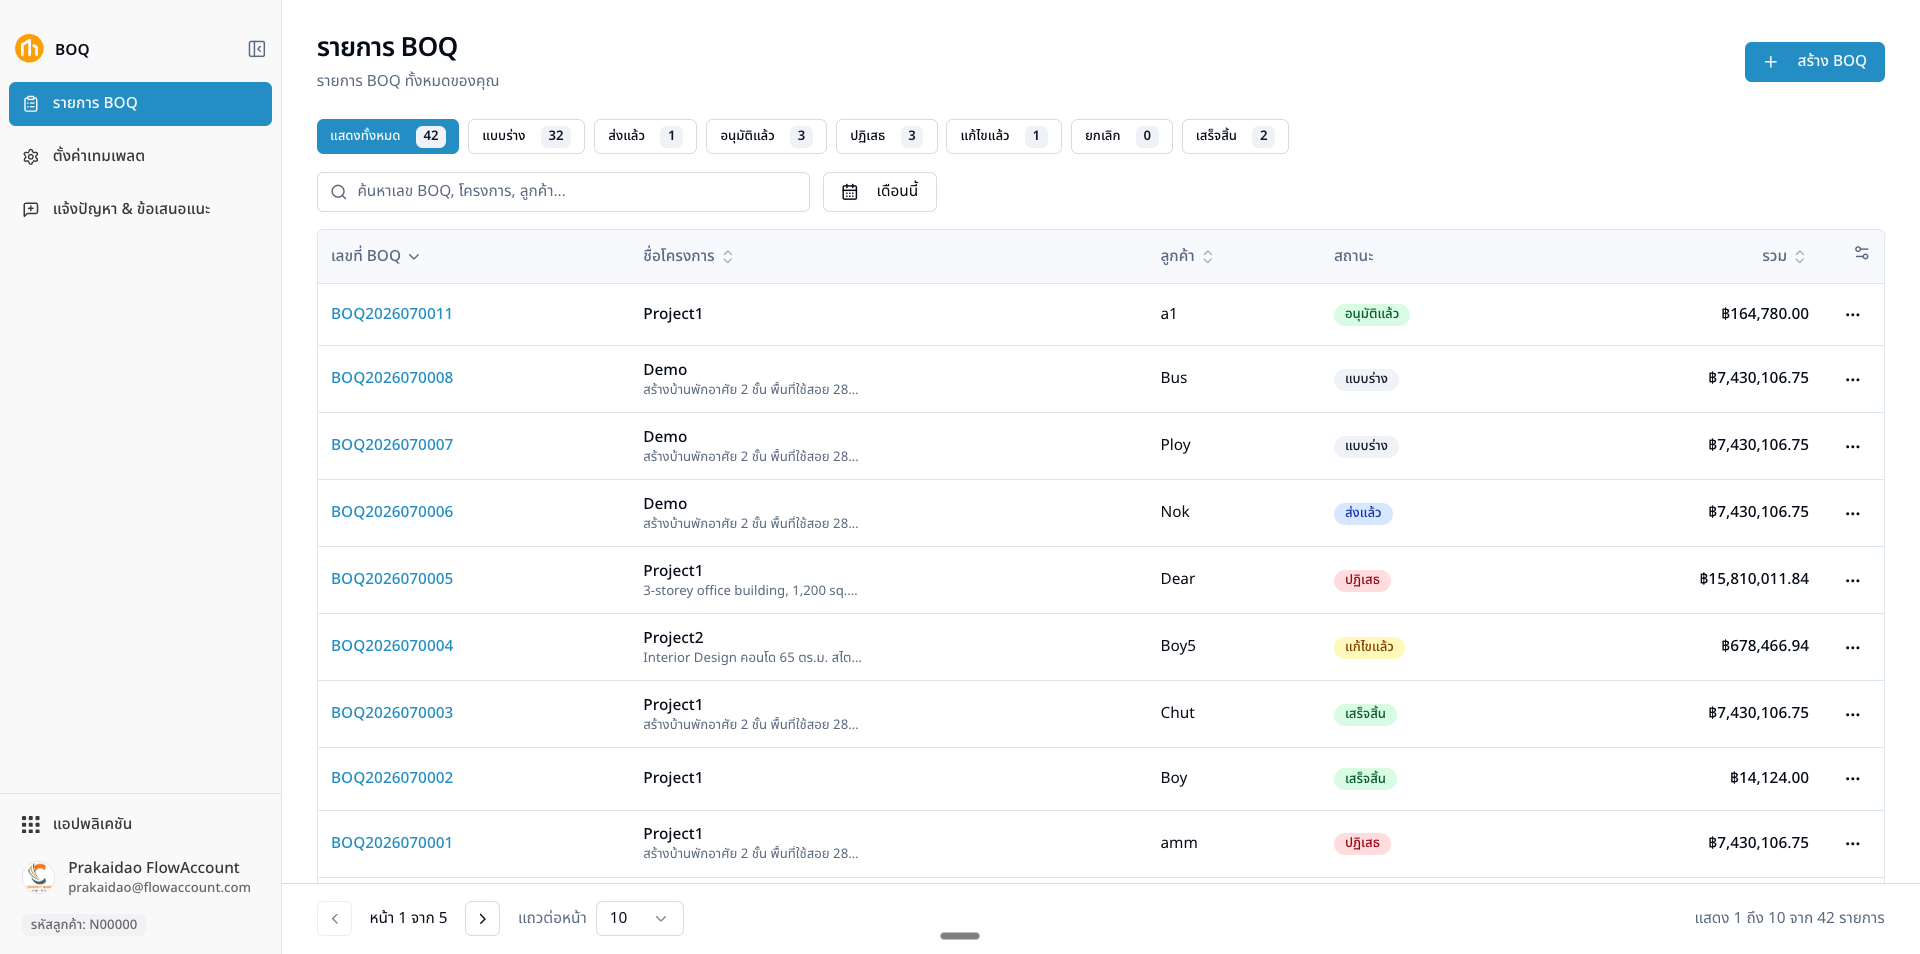Screen dimensions: 1920x954
Task: Select completed status tab with 2
Action: tap(1235, 136)
